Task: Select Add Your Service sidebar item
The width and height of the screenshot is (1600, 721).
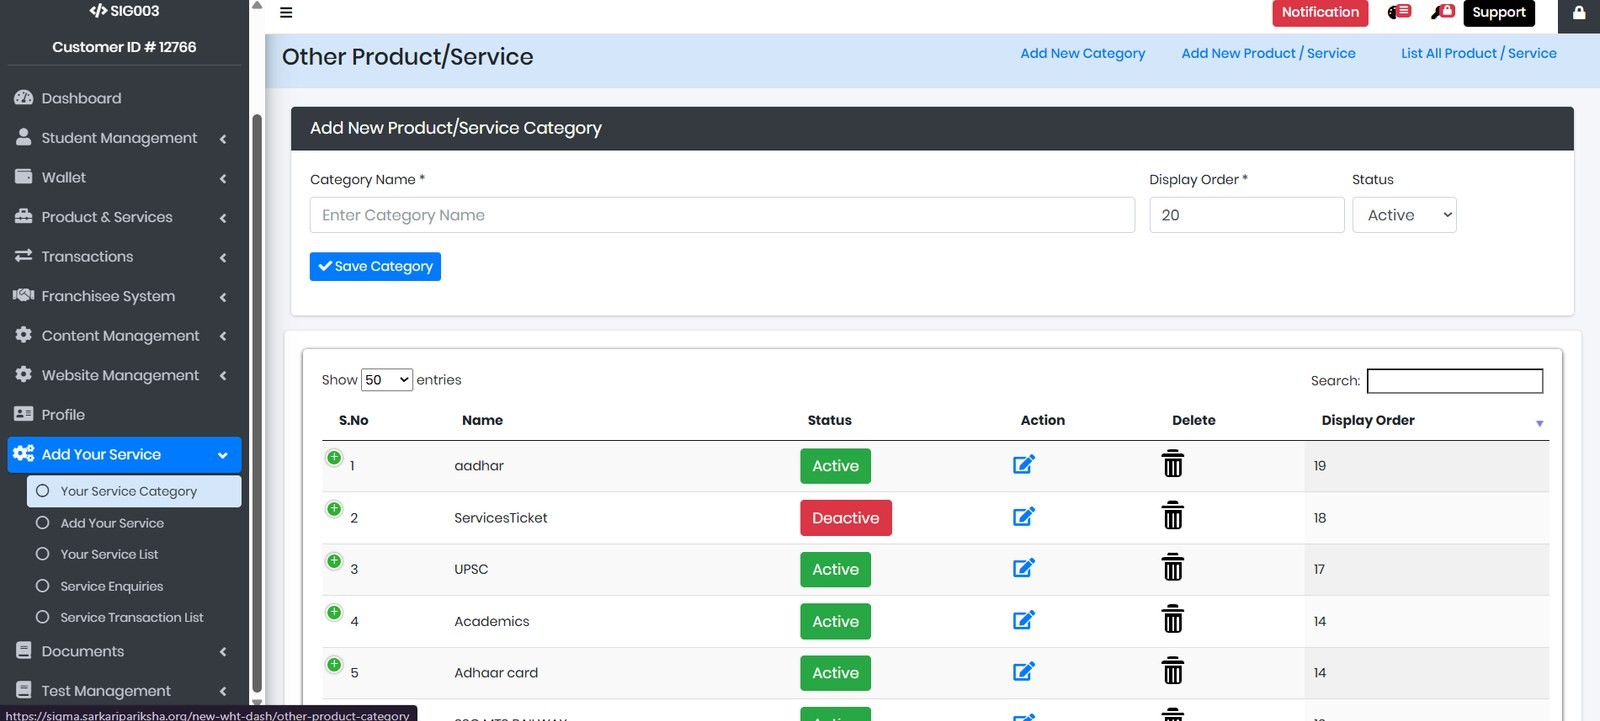Action: [x=134, y=523]
